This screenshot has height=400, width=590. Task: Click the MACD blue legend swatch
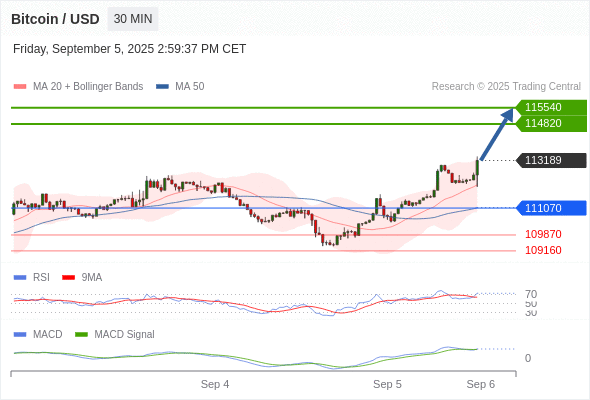click(x=20, y=335)
